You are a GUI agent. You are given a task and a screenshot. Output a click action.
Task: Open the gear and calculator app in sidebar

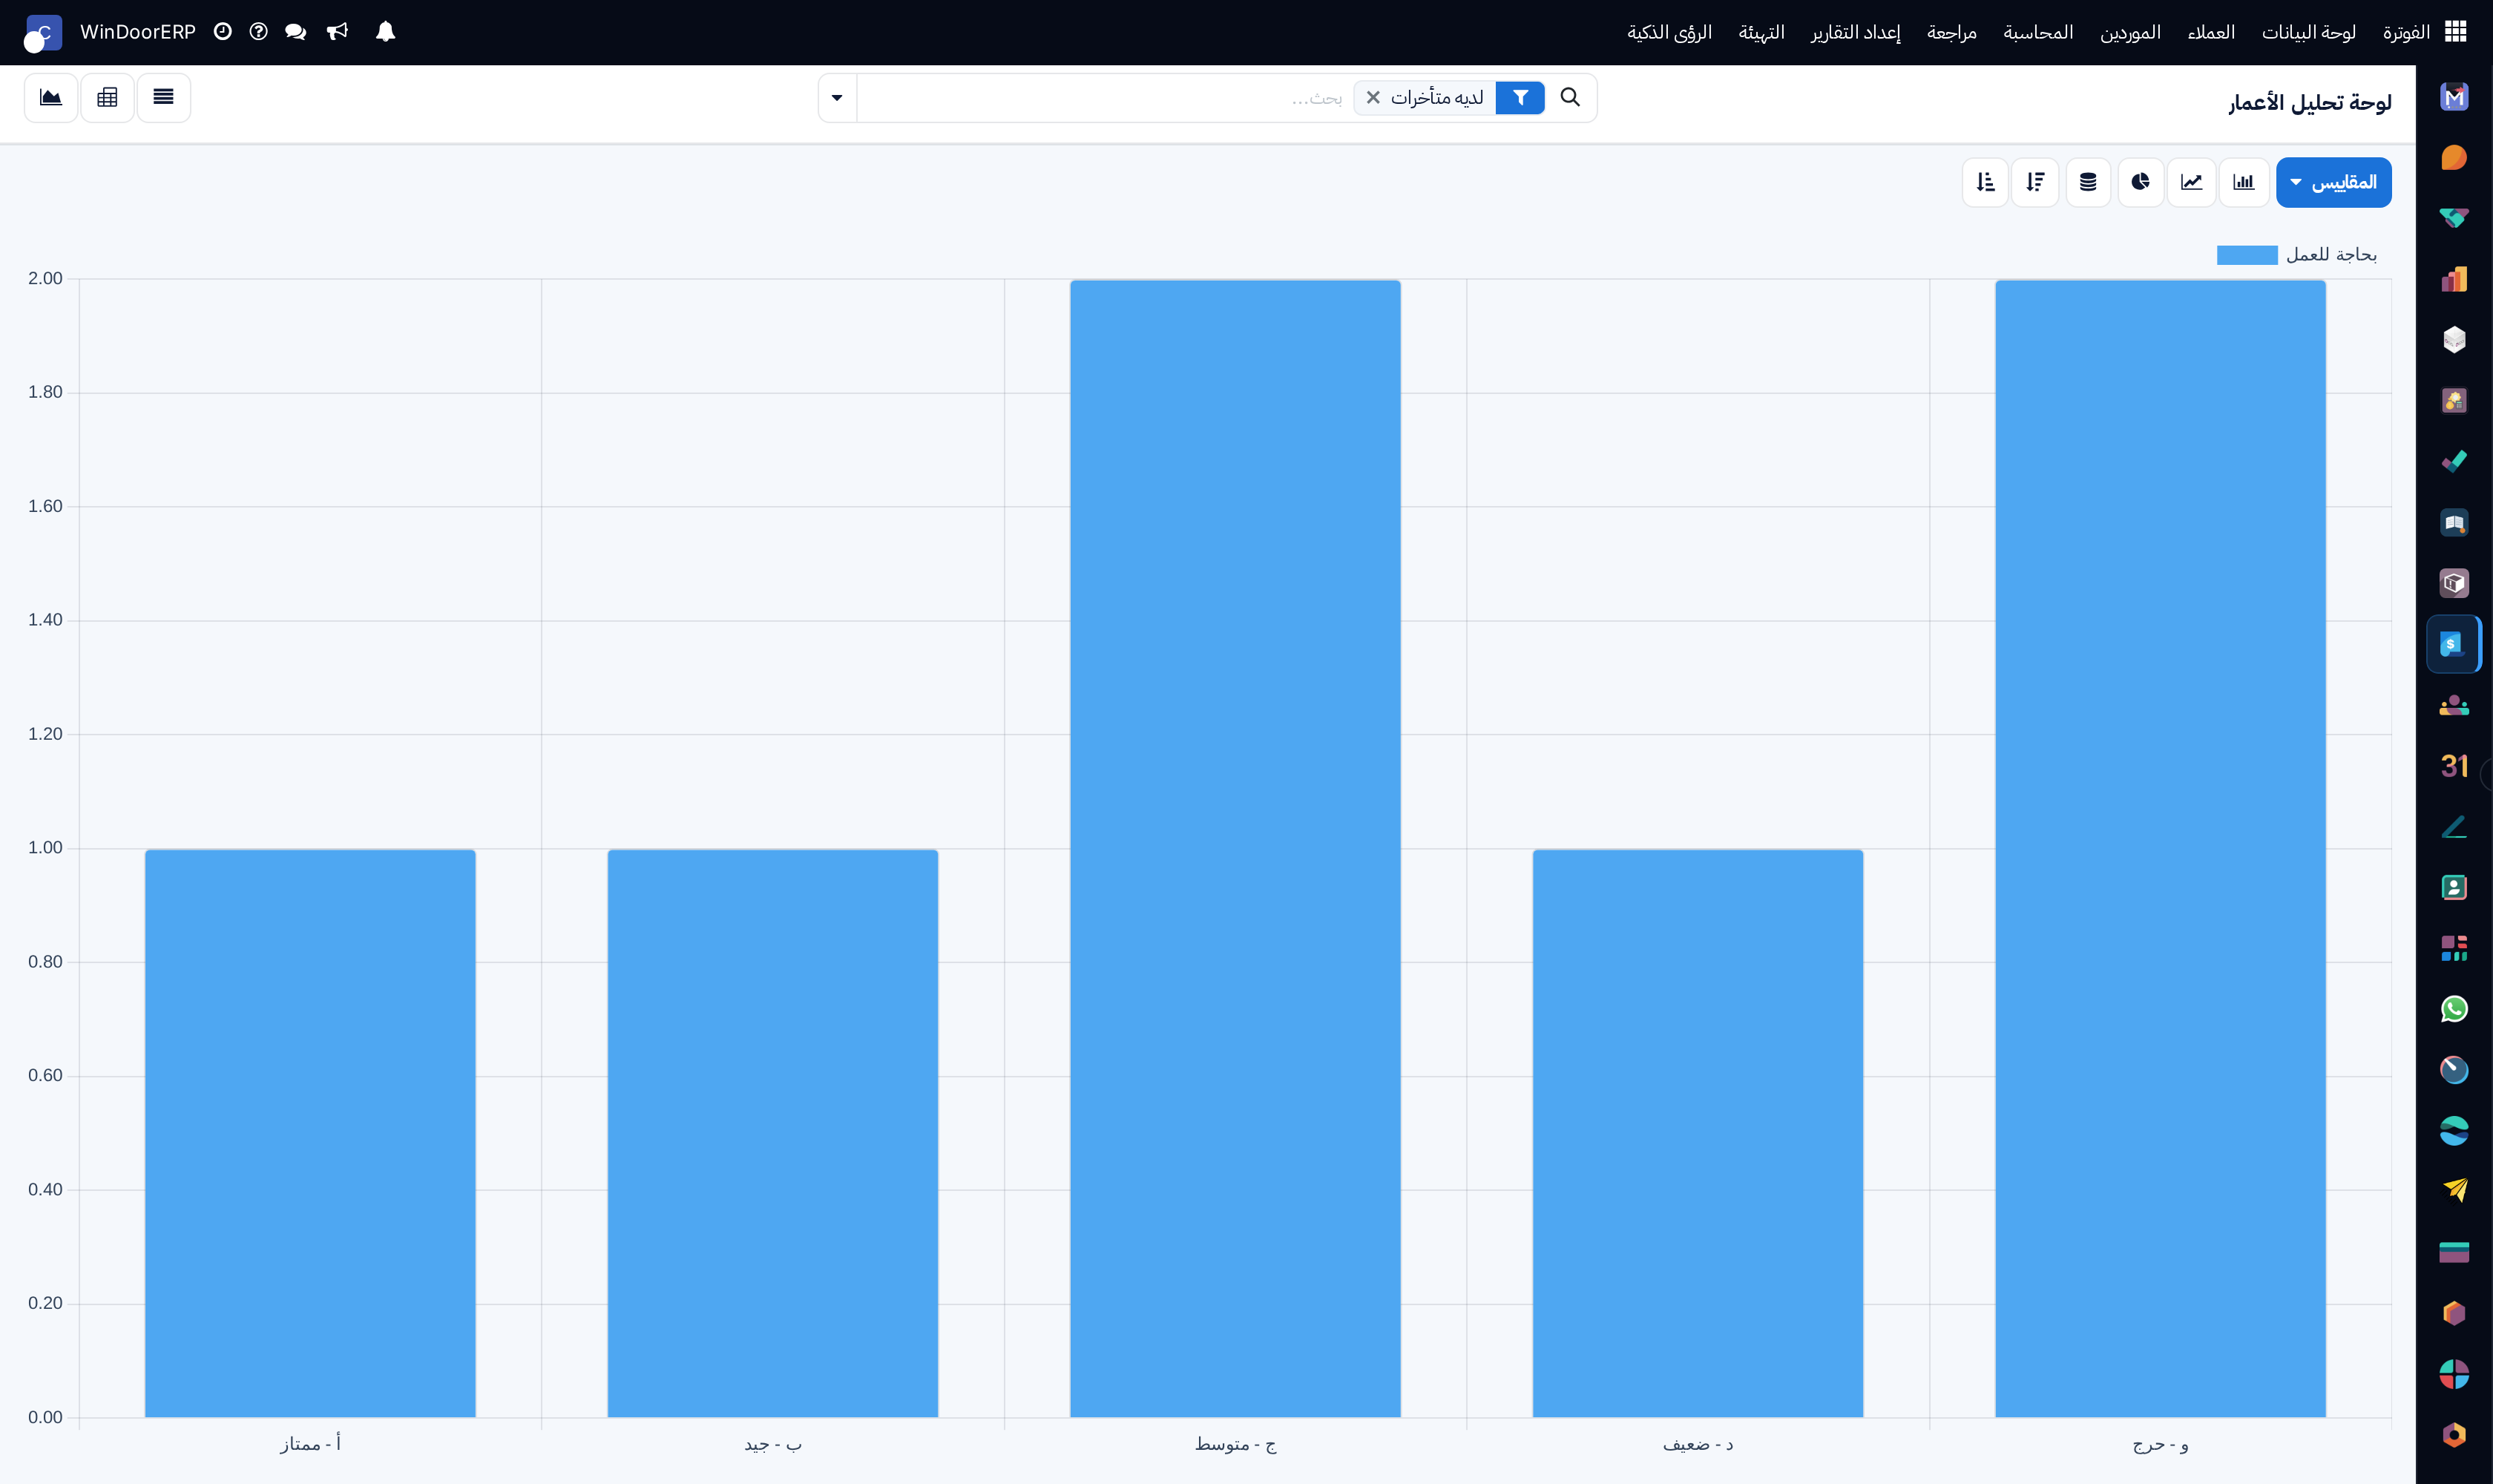2454,400
